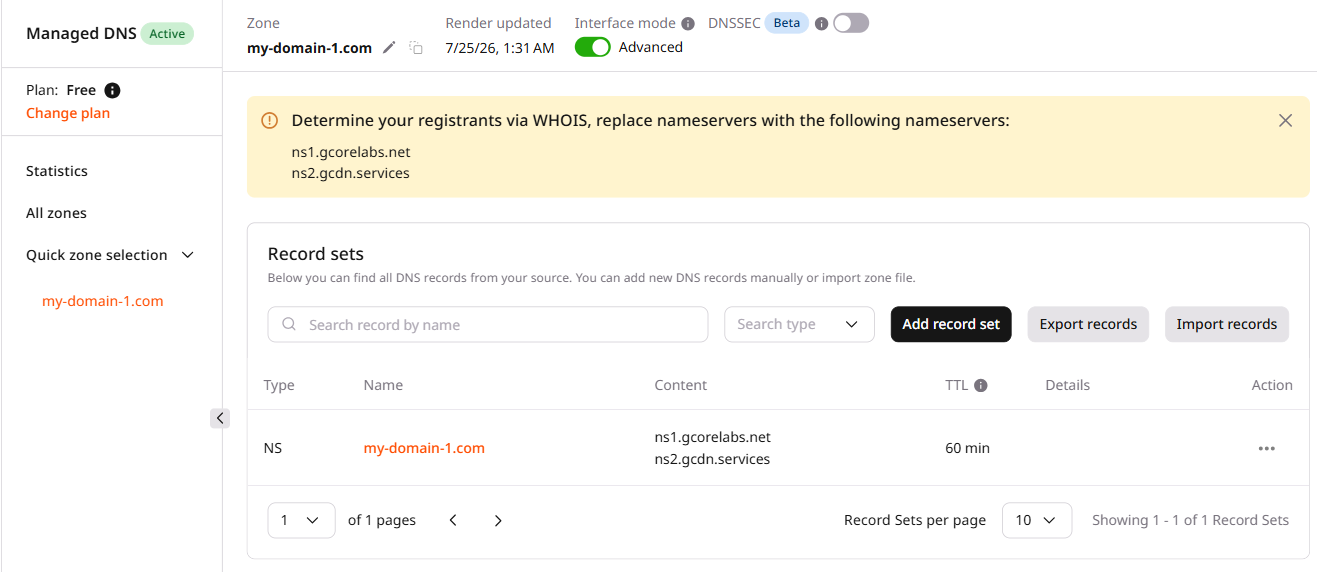Open the Search type dropdown

click(x=799, y=324)
